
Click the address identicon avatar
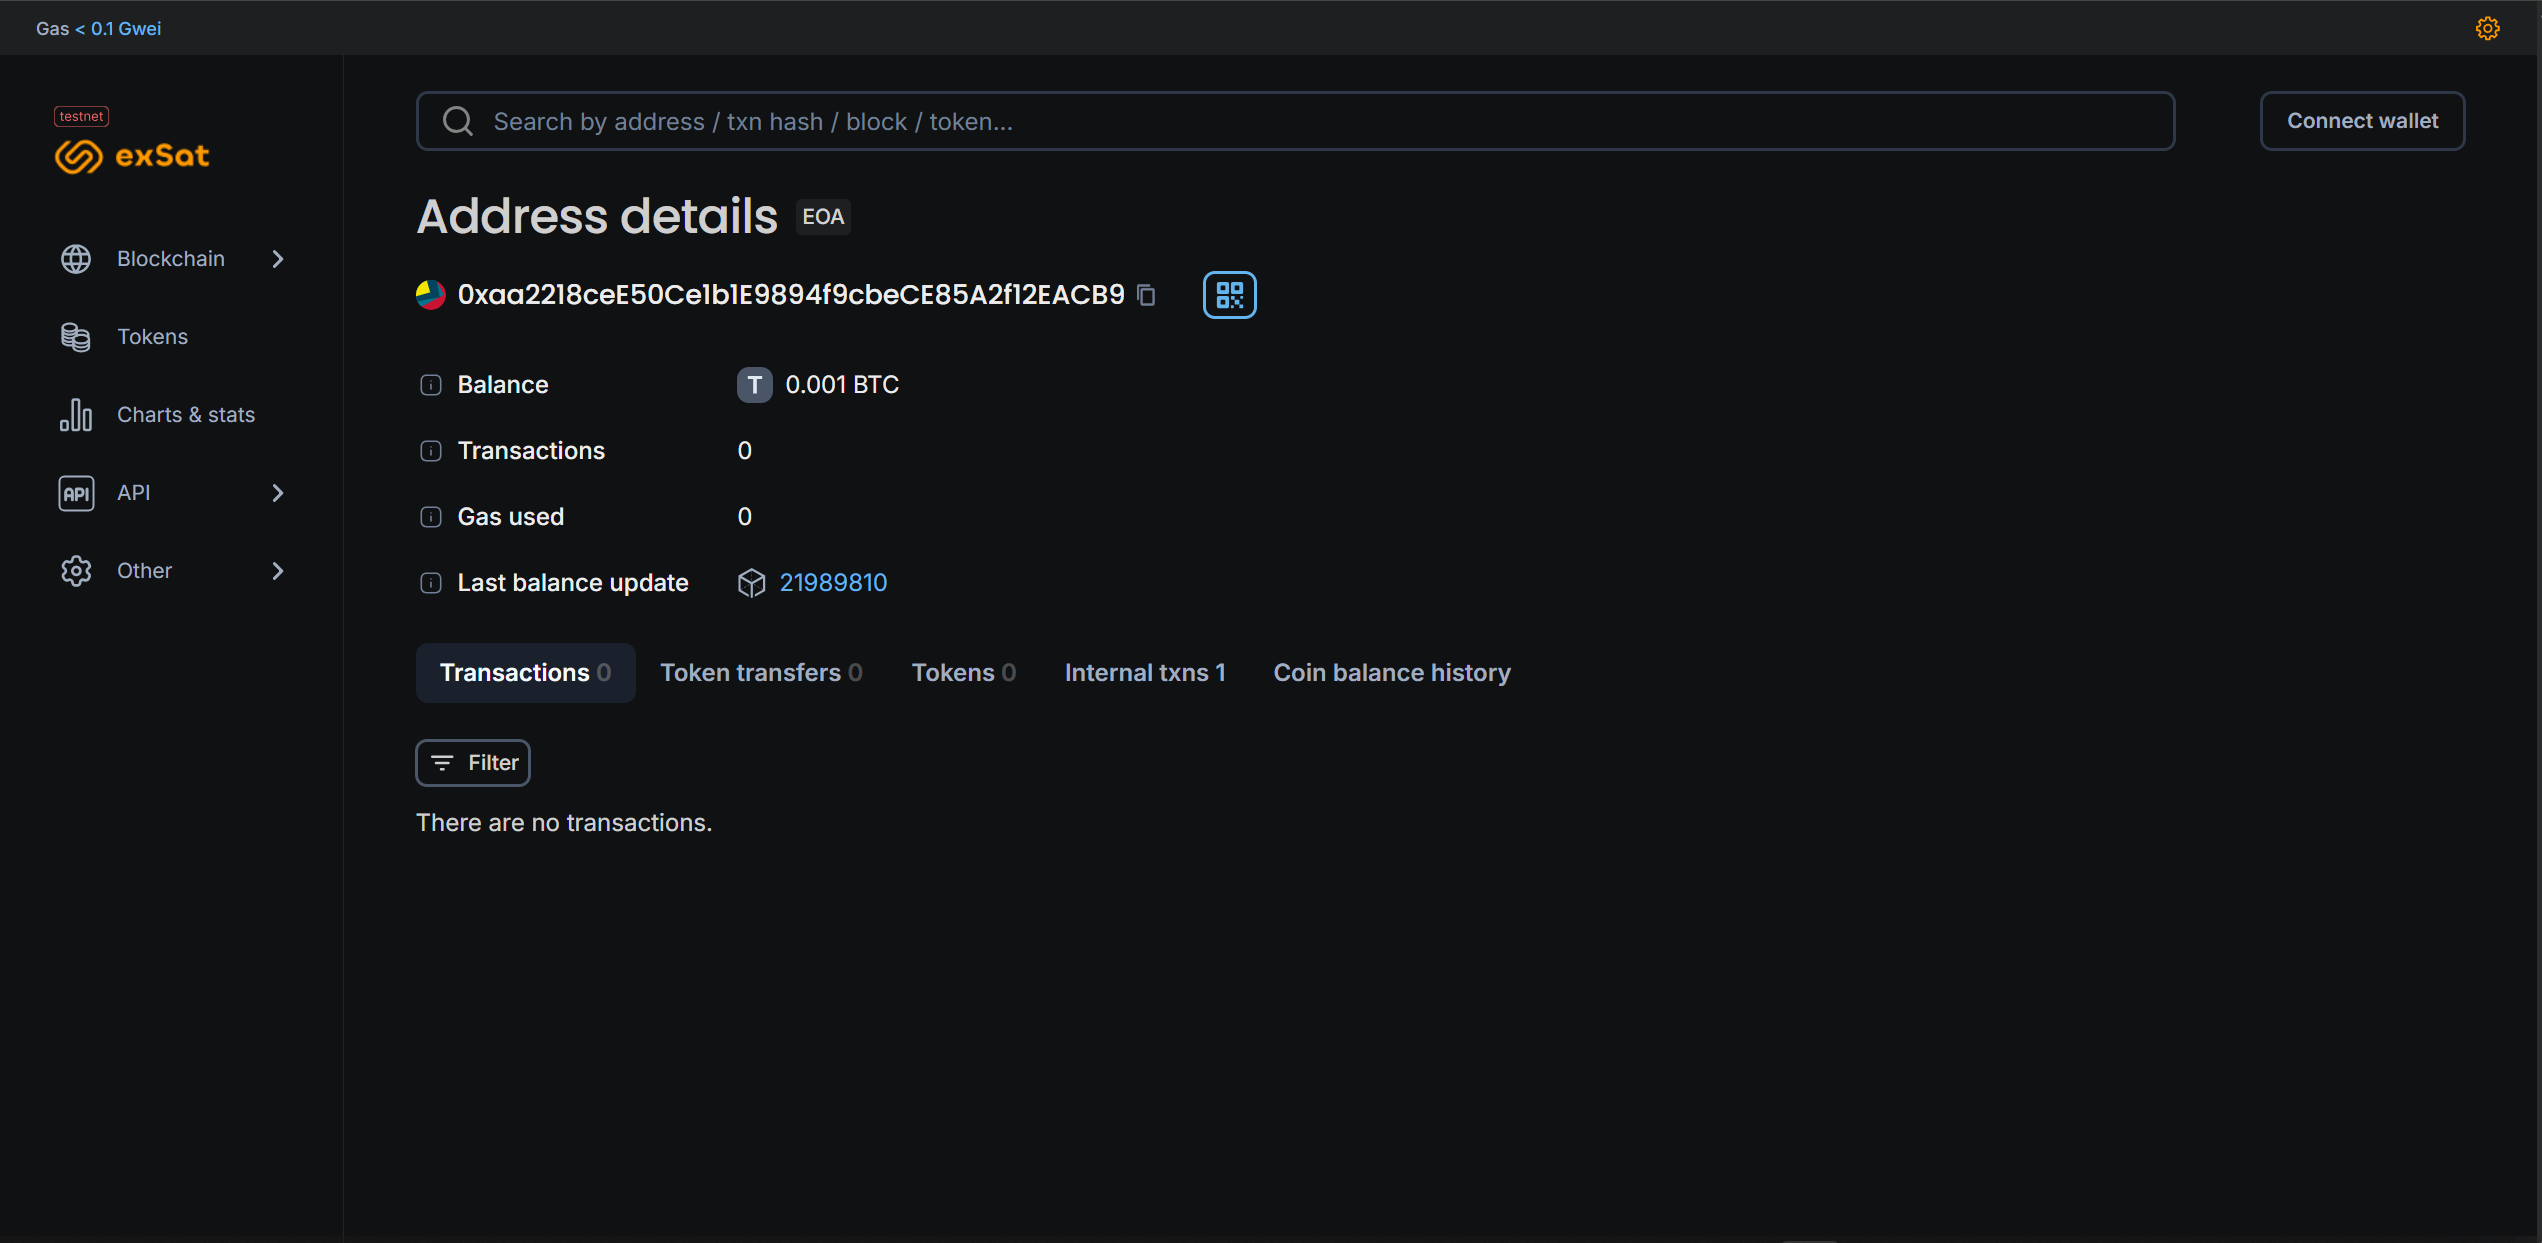pos(431,295)
